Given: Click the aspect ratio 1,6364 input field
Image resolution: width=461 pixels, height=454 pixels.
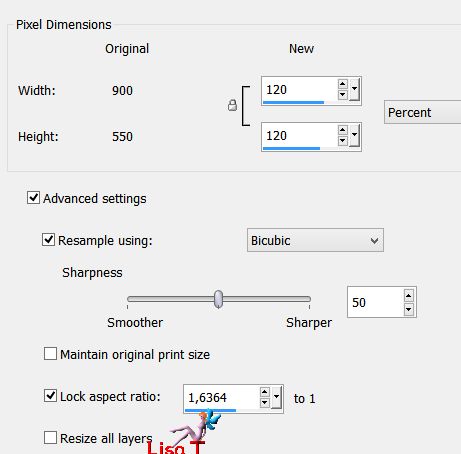Looking at the screenshot, I should pos(222,398).
